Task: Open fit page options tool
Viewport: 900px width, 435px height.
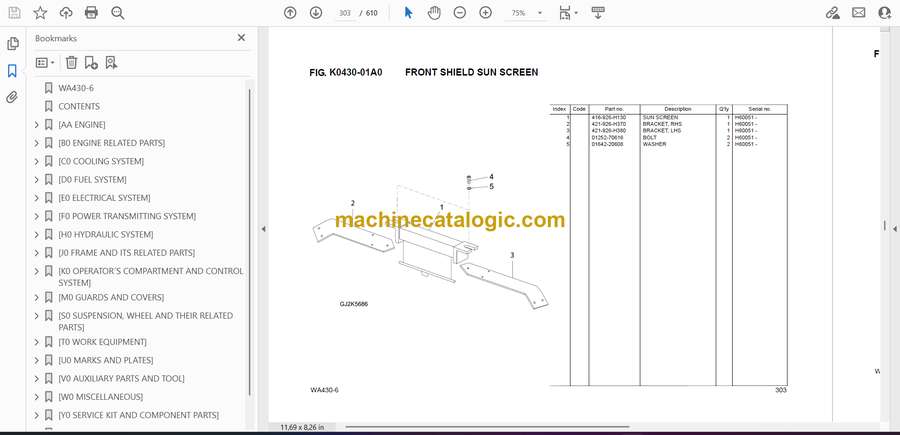Action: [565, 13]
